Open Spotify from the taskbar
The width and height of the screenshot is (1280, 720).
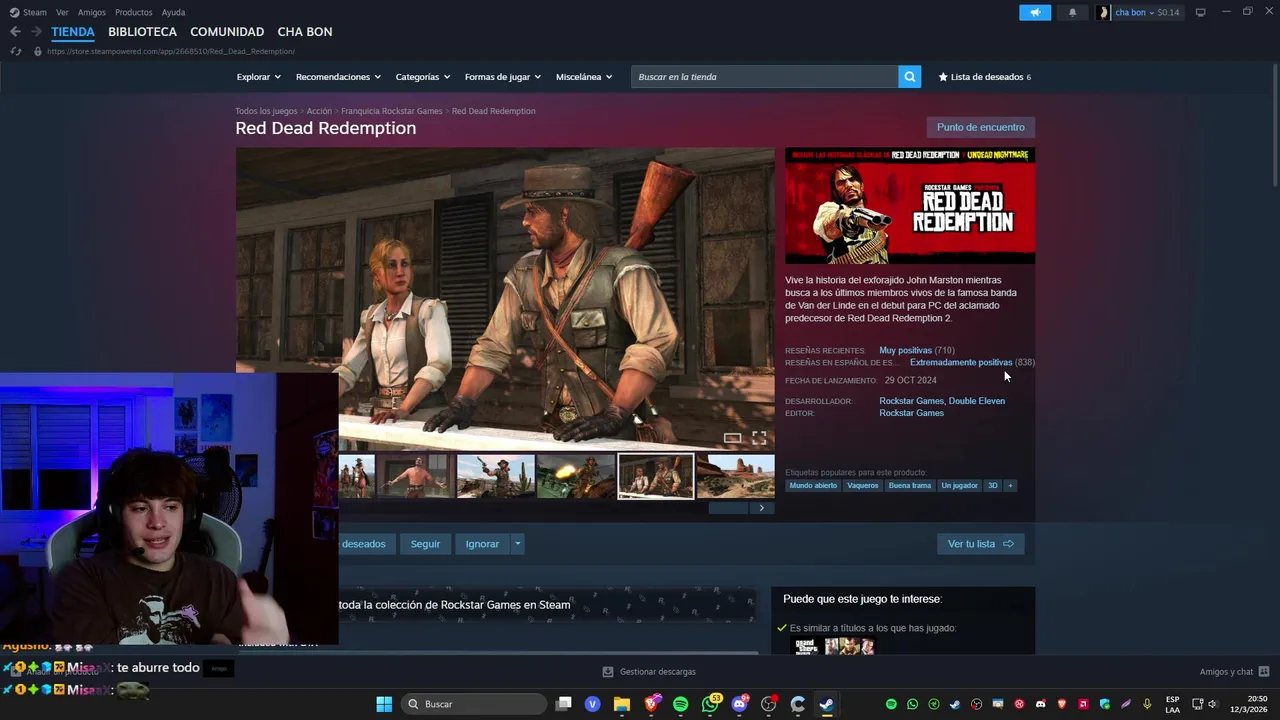coord(681,704)
